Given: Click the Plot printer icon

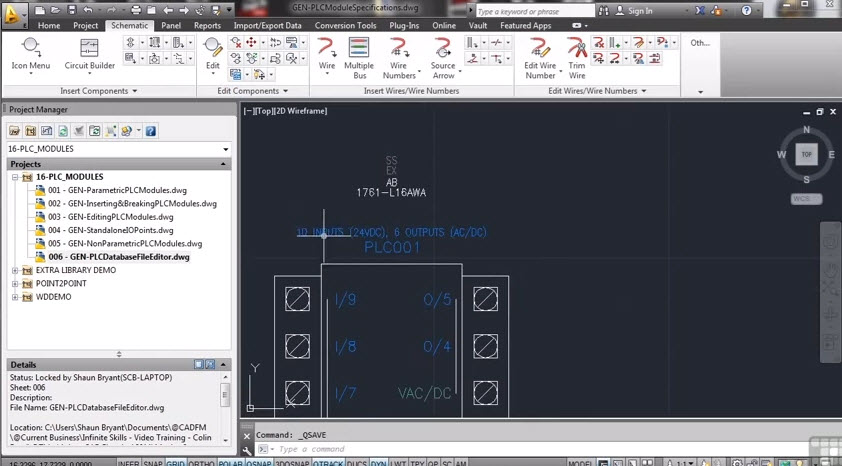Looking at the screenshot, I should [136, 10].
